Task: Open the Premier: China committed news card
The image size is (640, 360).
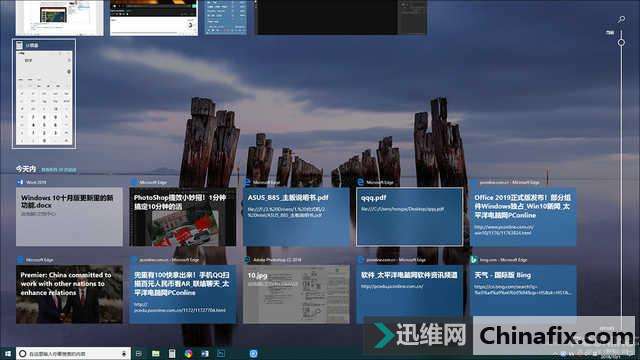Action: [69, 294]
